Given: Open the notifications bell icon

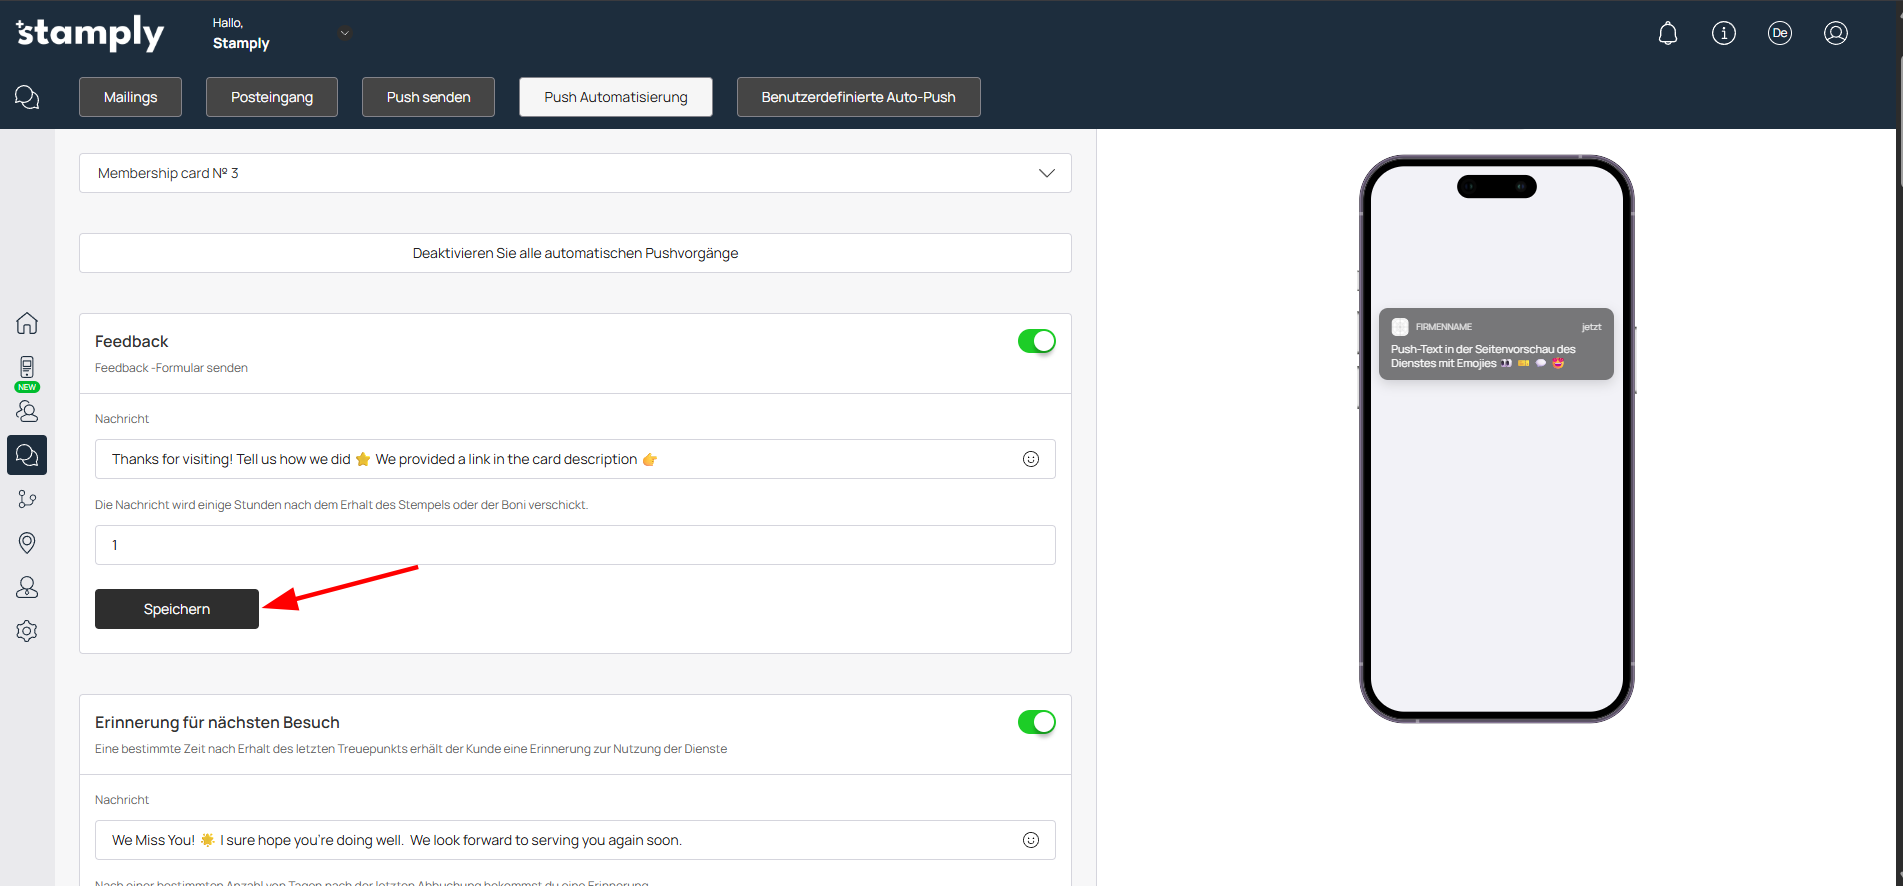Looking at the screenshot, I should click(x=1667, y=34).
